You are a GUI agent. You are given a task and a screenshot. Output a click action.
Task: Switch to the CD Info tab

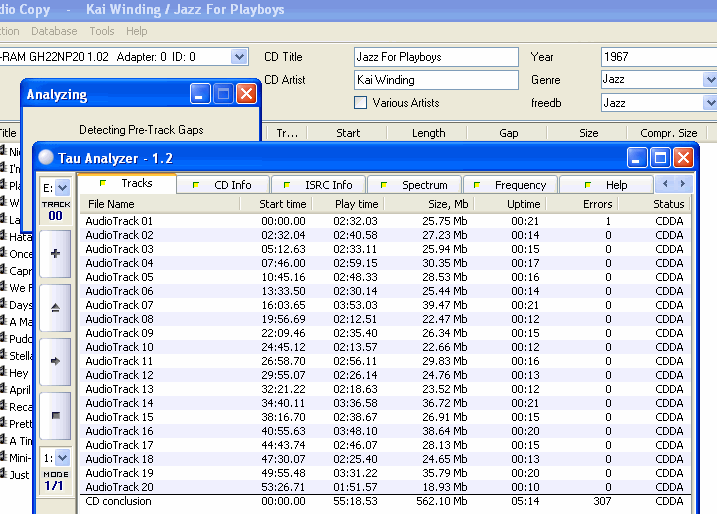click(x=223, y=185)
